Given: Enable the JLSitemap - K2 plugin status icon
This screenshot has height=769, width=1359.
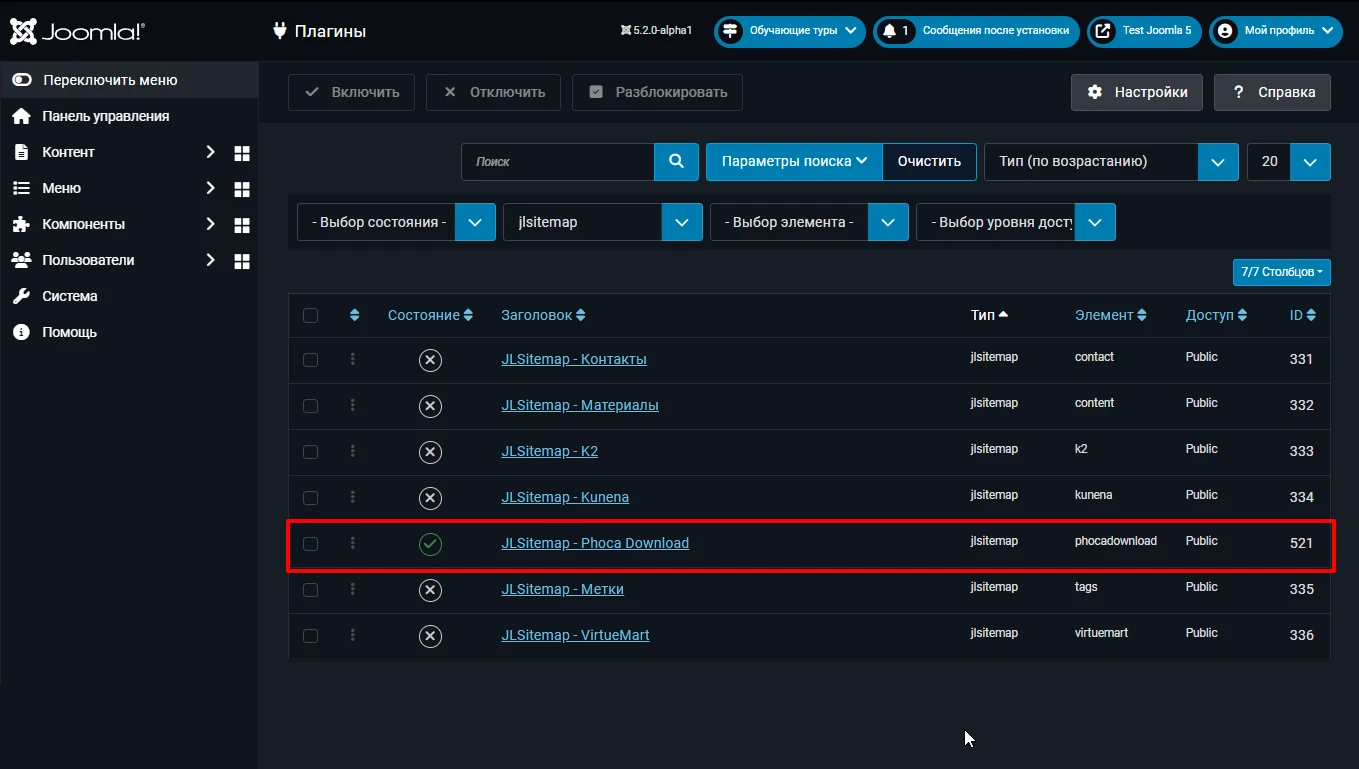Looking at the screenshot, I should pos(430,452).
